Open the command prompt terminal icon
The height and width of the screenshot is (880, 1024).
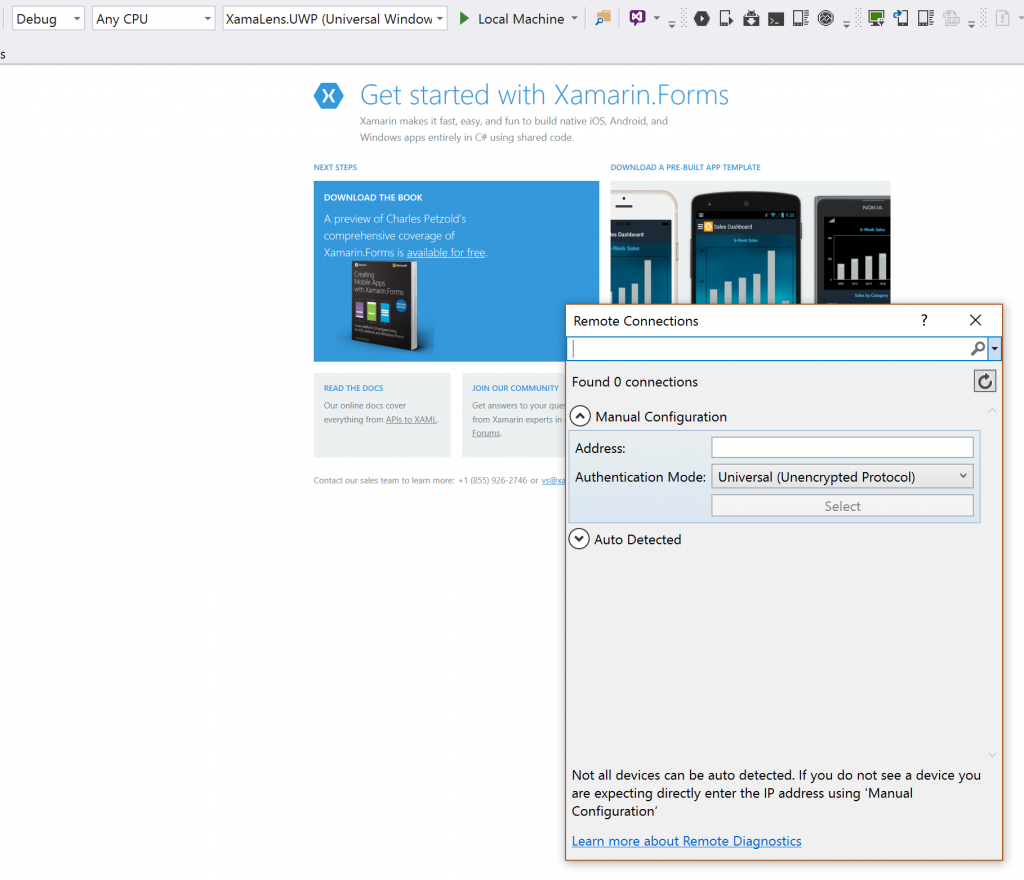click(x=775, y=19)
